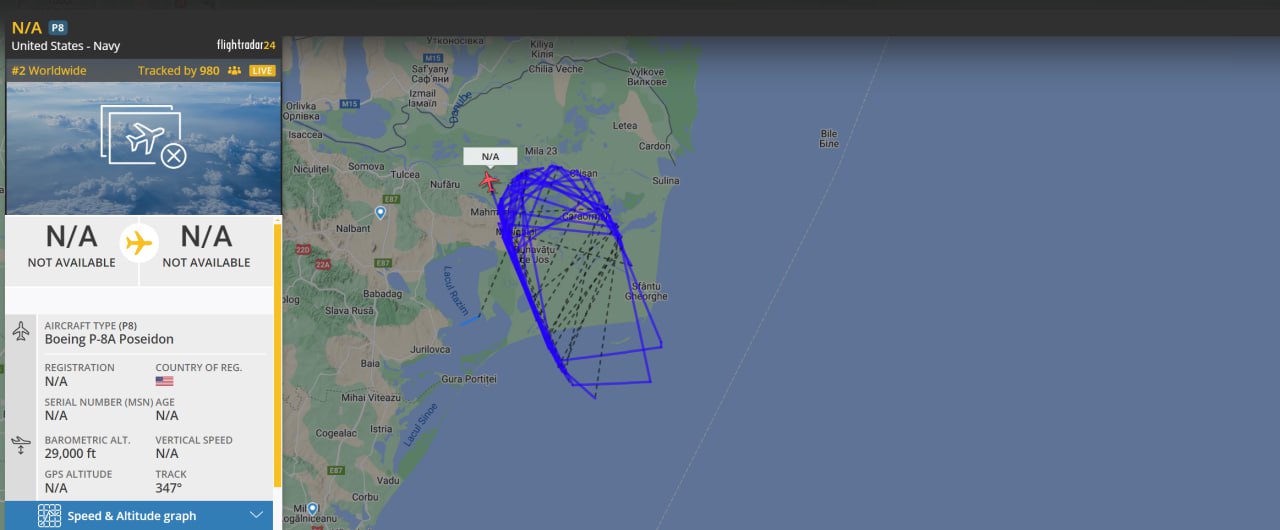1280x530 pixels.
Task: Click the LIVE badge
Action: (262, 71)
